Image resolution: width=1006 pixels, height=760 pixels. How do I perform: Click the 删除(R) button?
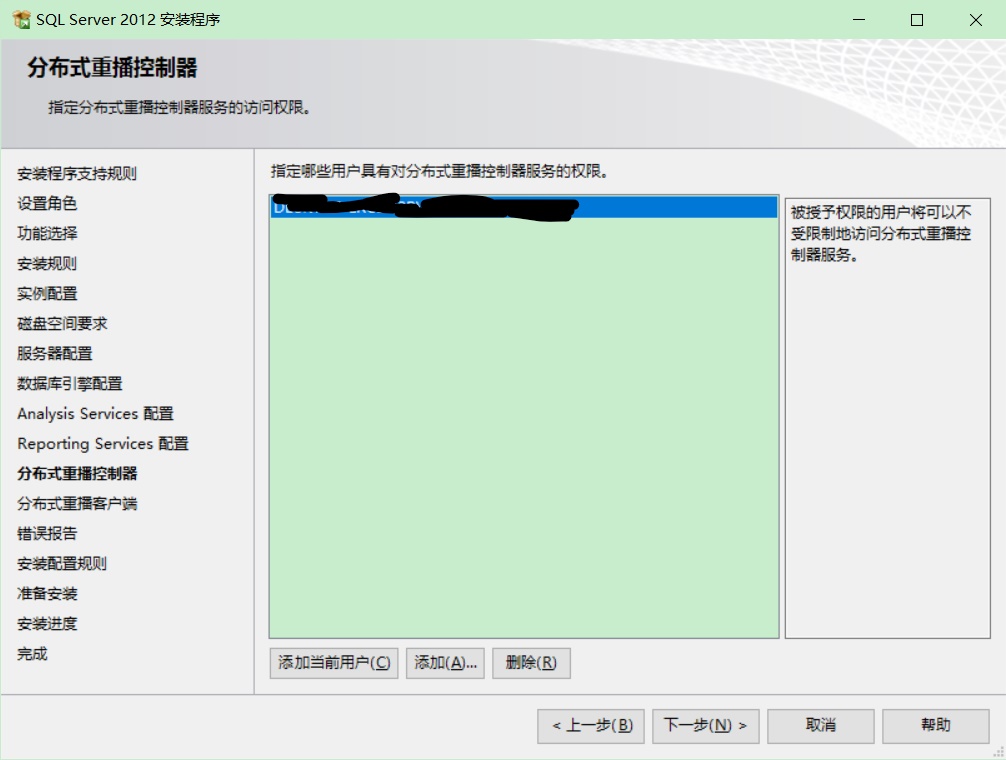coord(531,663)
